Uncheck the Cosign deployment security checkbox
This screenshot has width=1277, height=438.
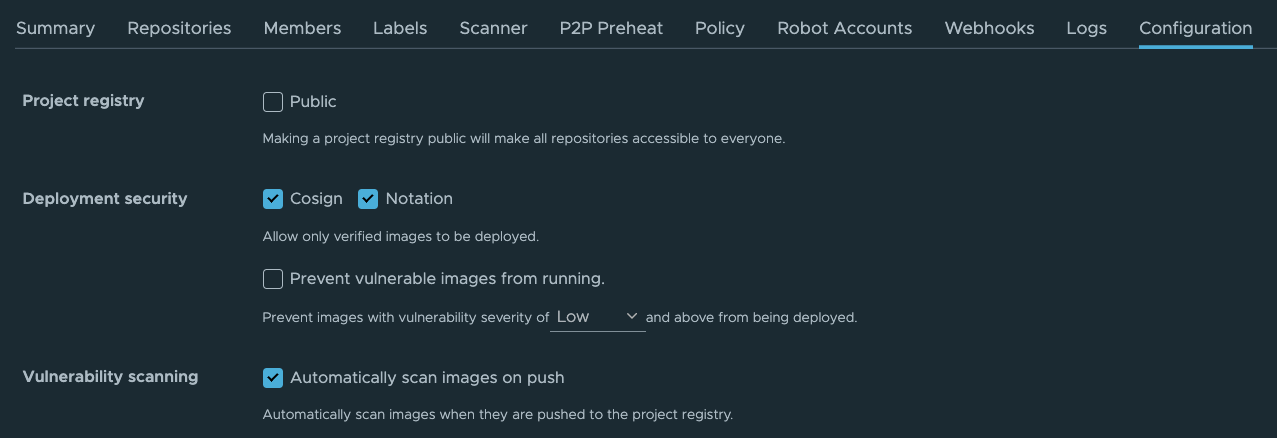coord(273,199)
